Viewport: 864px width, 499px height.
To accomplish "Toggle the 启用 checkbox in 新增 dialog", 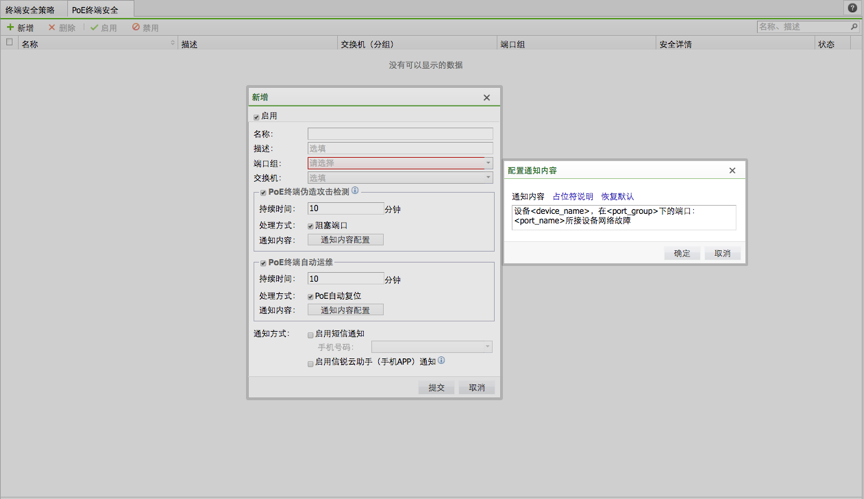I will pyautogui.click(x=257, y=117).
